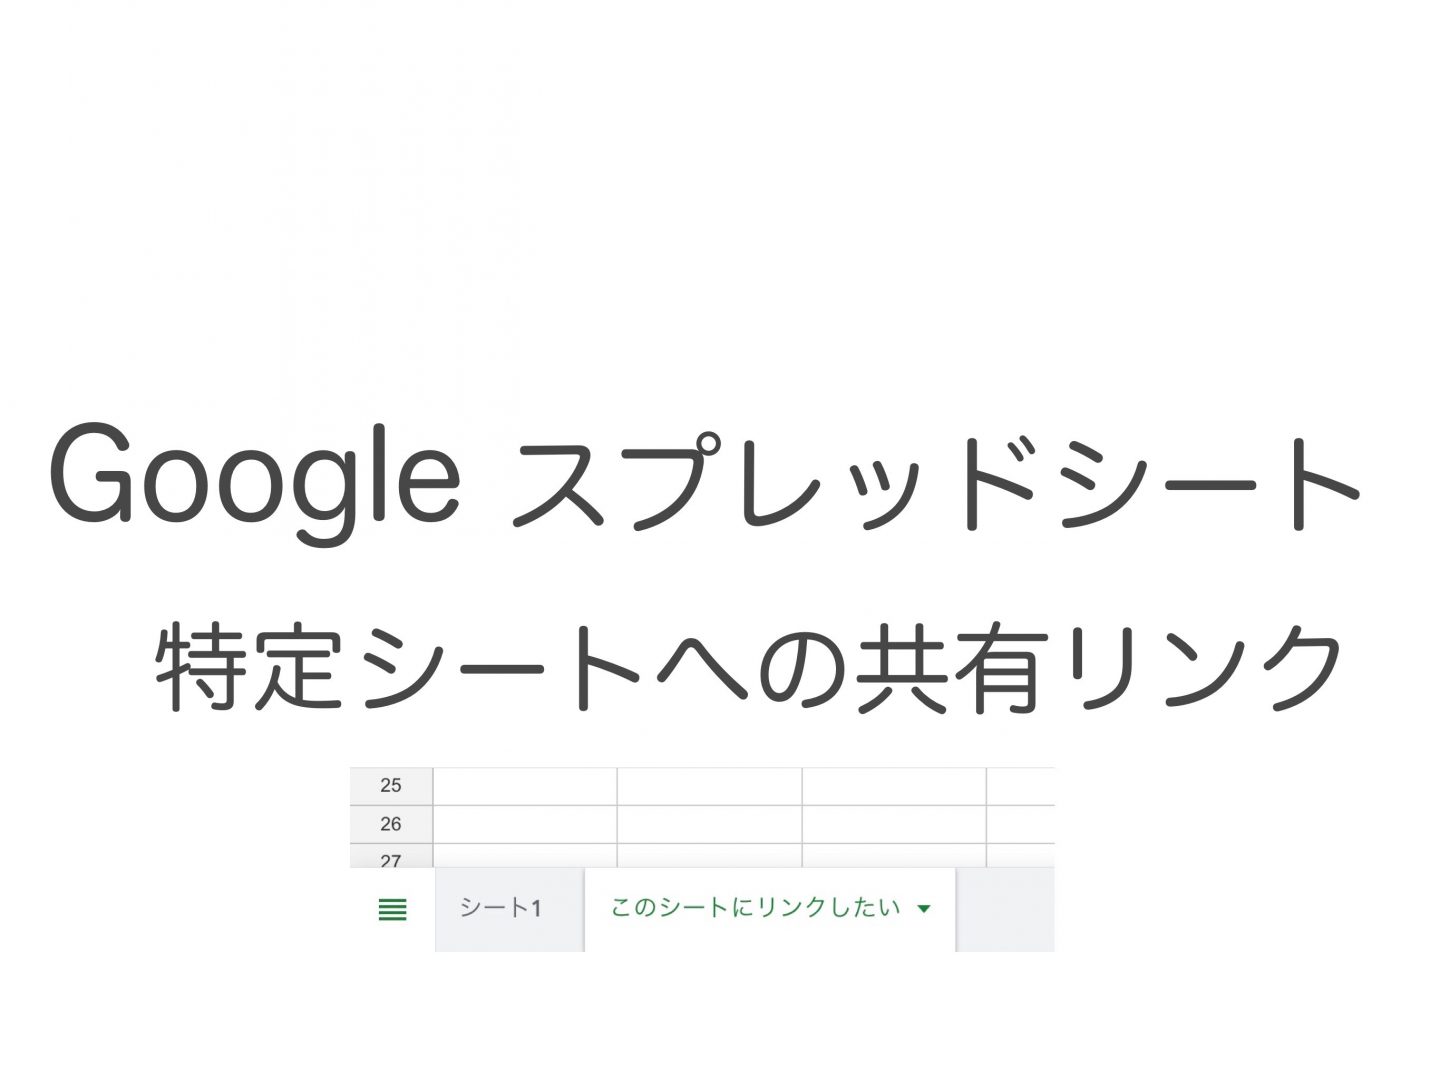
Task: Click the first cell of row 27
Action: [x=524, y=858]
